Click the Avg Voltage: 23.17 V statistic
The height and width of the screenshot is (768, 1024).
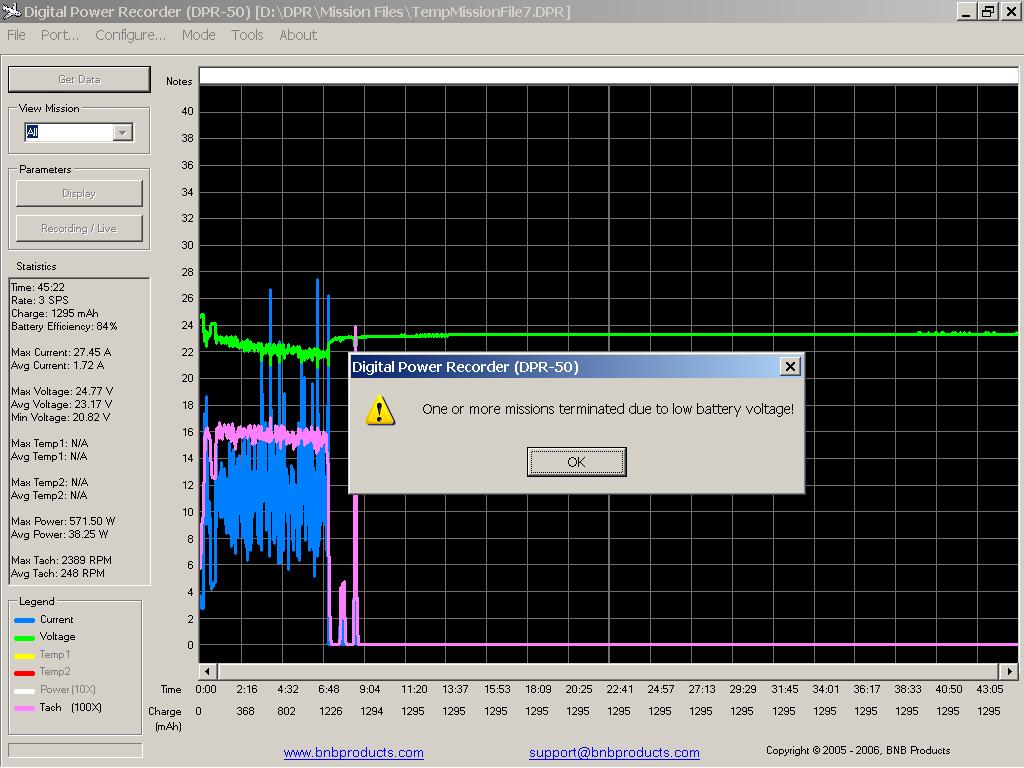click(x=61, y=405)
